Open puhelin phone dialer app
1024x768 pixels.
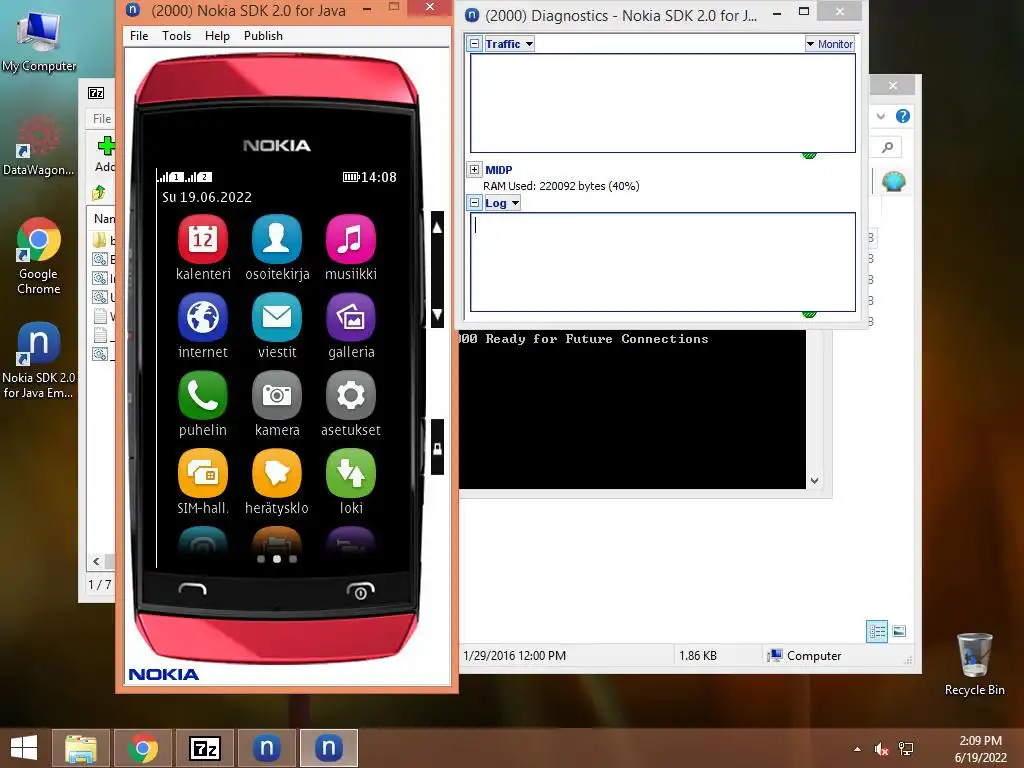(203, 396)
